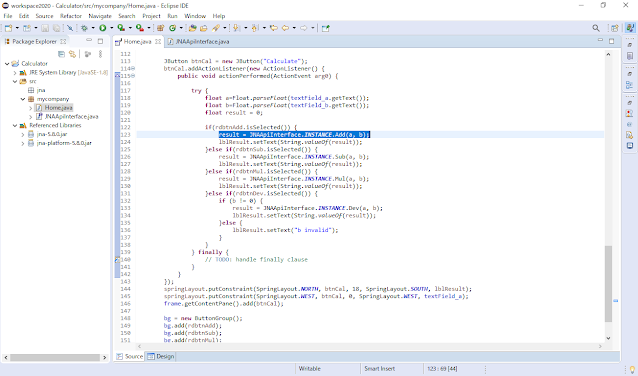Click the Open Type icon
Viewport: 638px width, 376px height.
192,28
